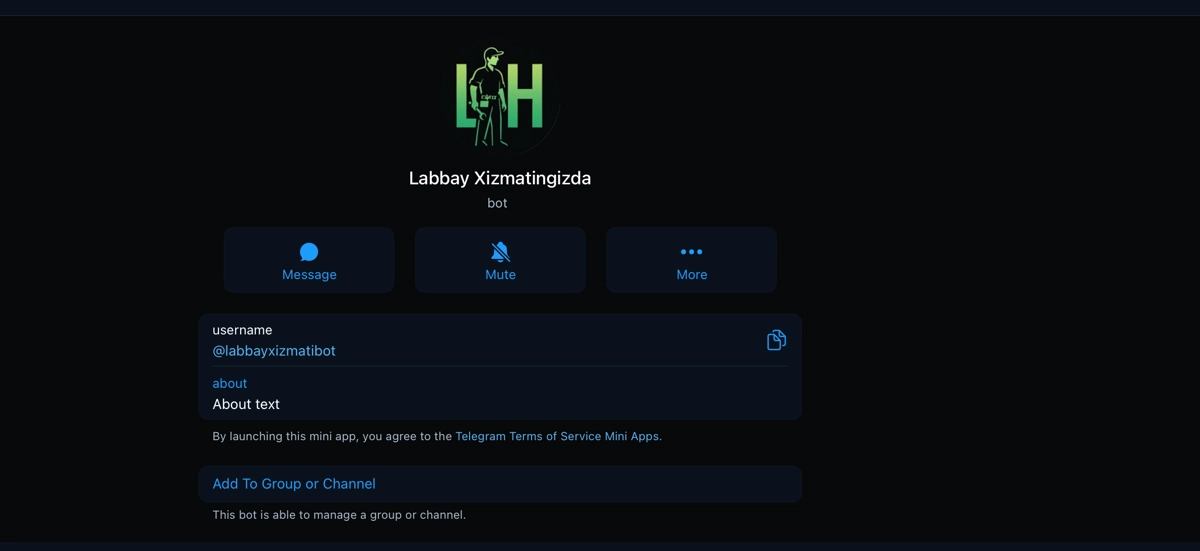
Task: Click the Message speech bubble icon
Action: [309, 252]
